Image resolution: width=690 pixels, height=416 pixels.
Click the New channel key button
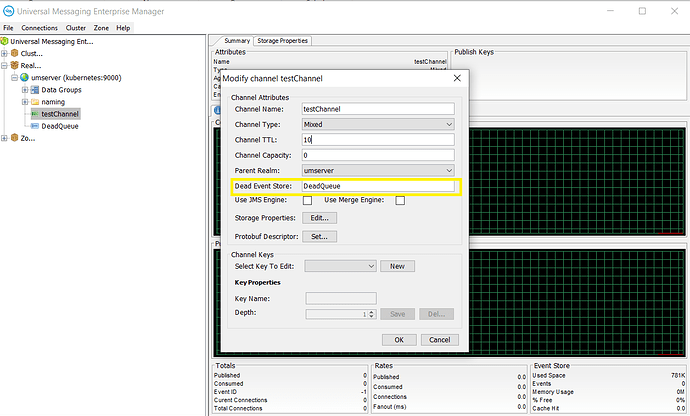pyautogui.click(x=397, y=266)
